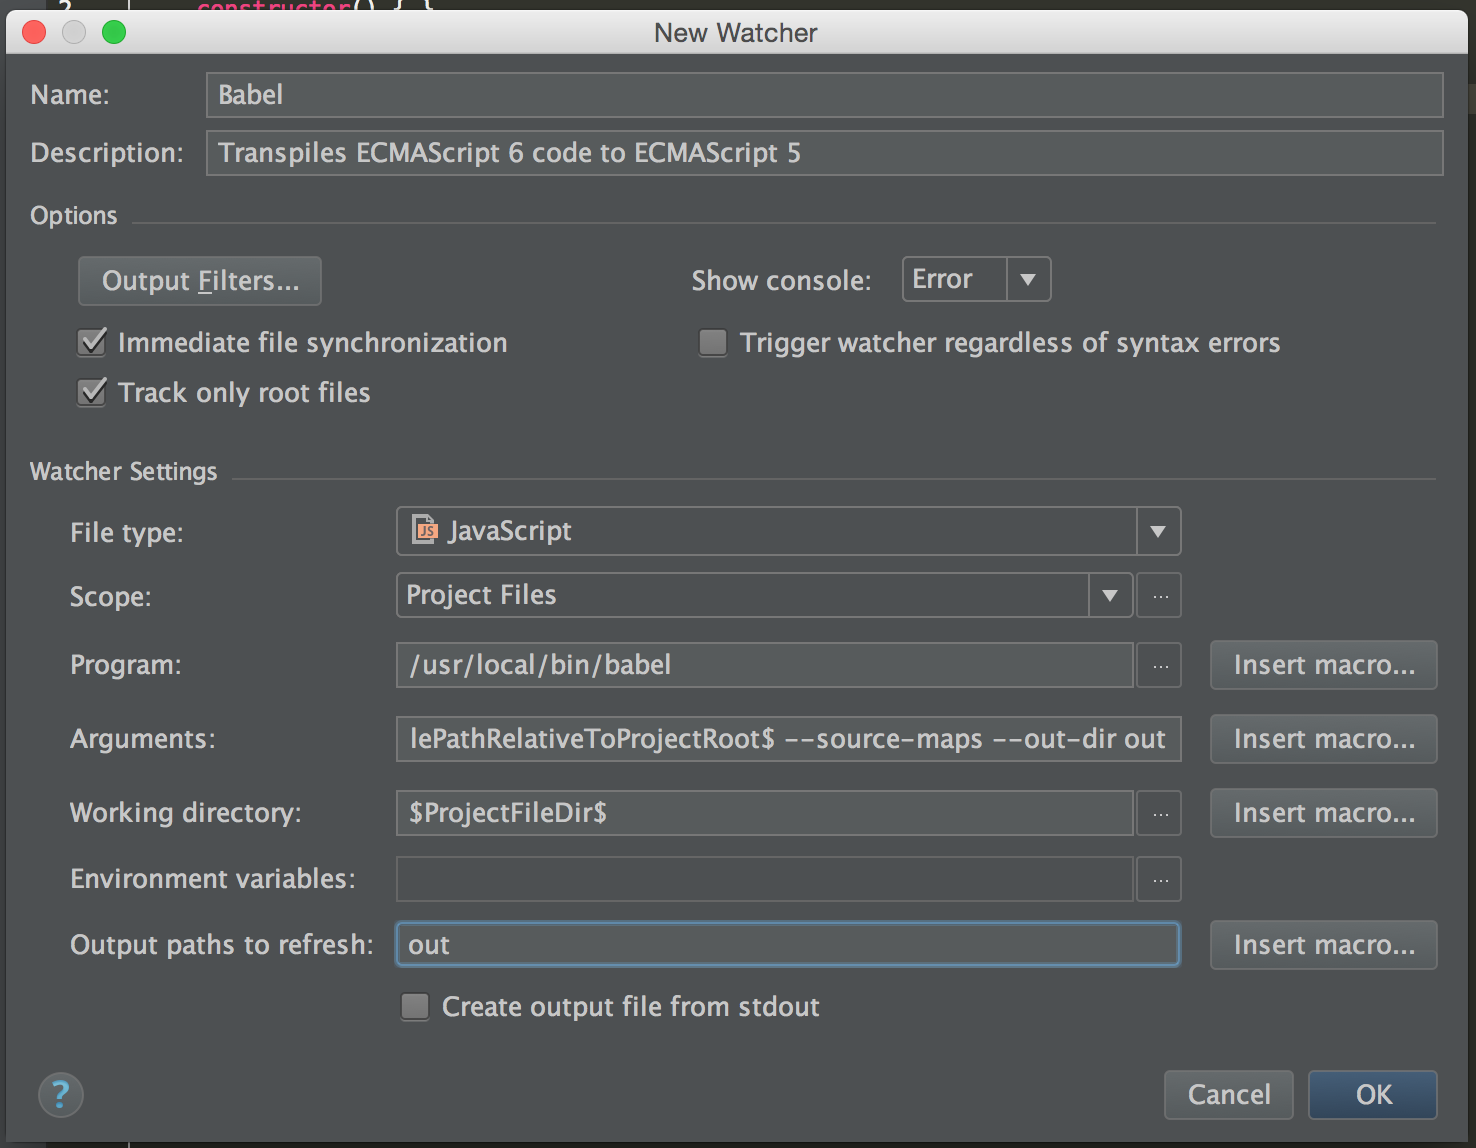Browse for Program path ellipsis button
Screen dimensions: 1476x1148
click(1160, 665)
